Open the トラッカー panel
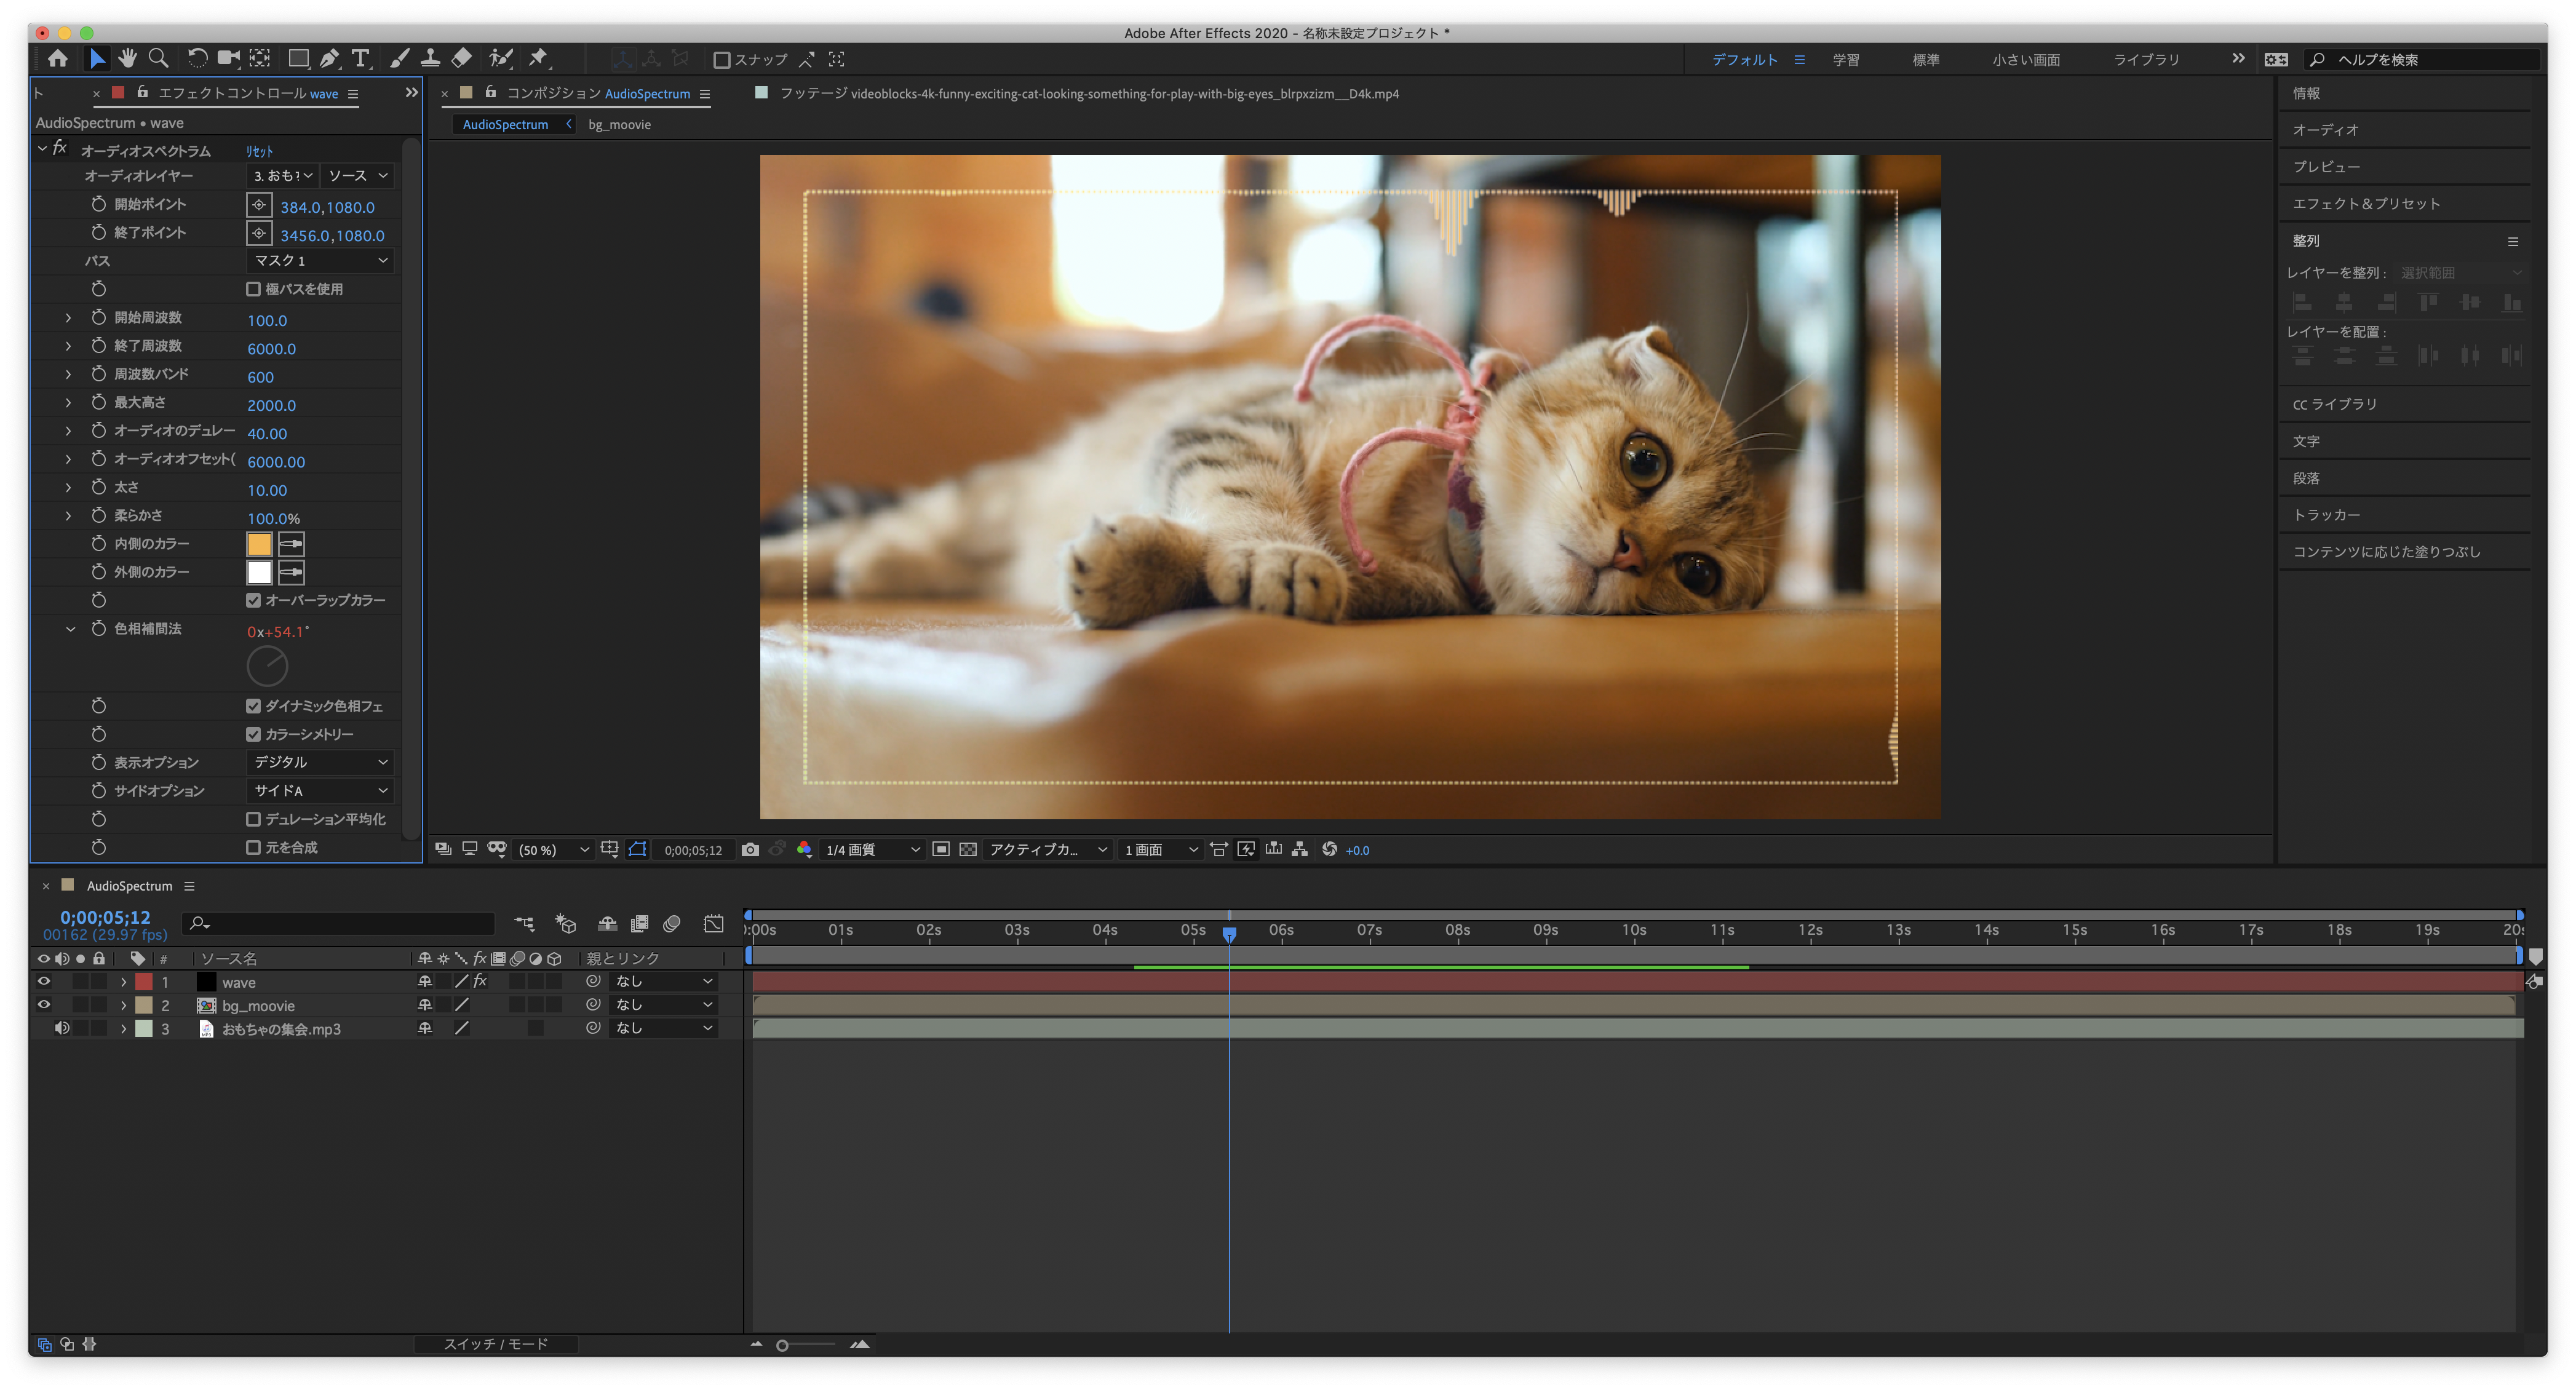2576x1390 pixels. click(2326, 515)
